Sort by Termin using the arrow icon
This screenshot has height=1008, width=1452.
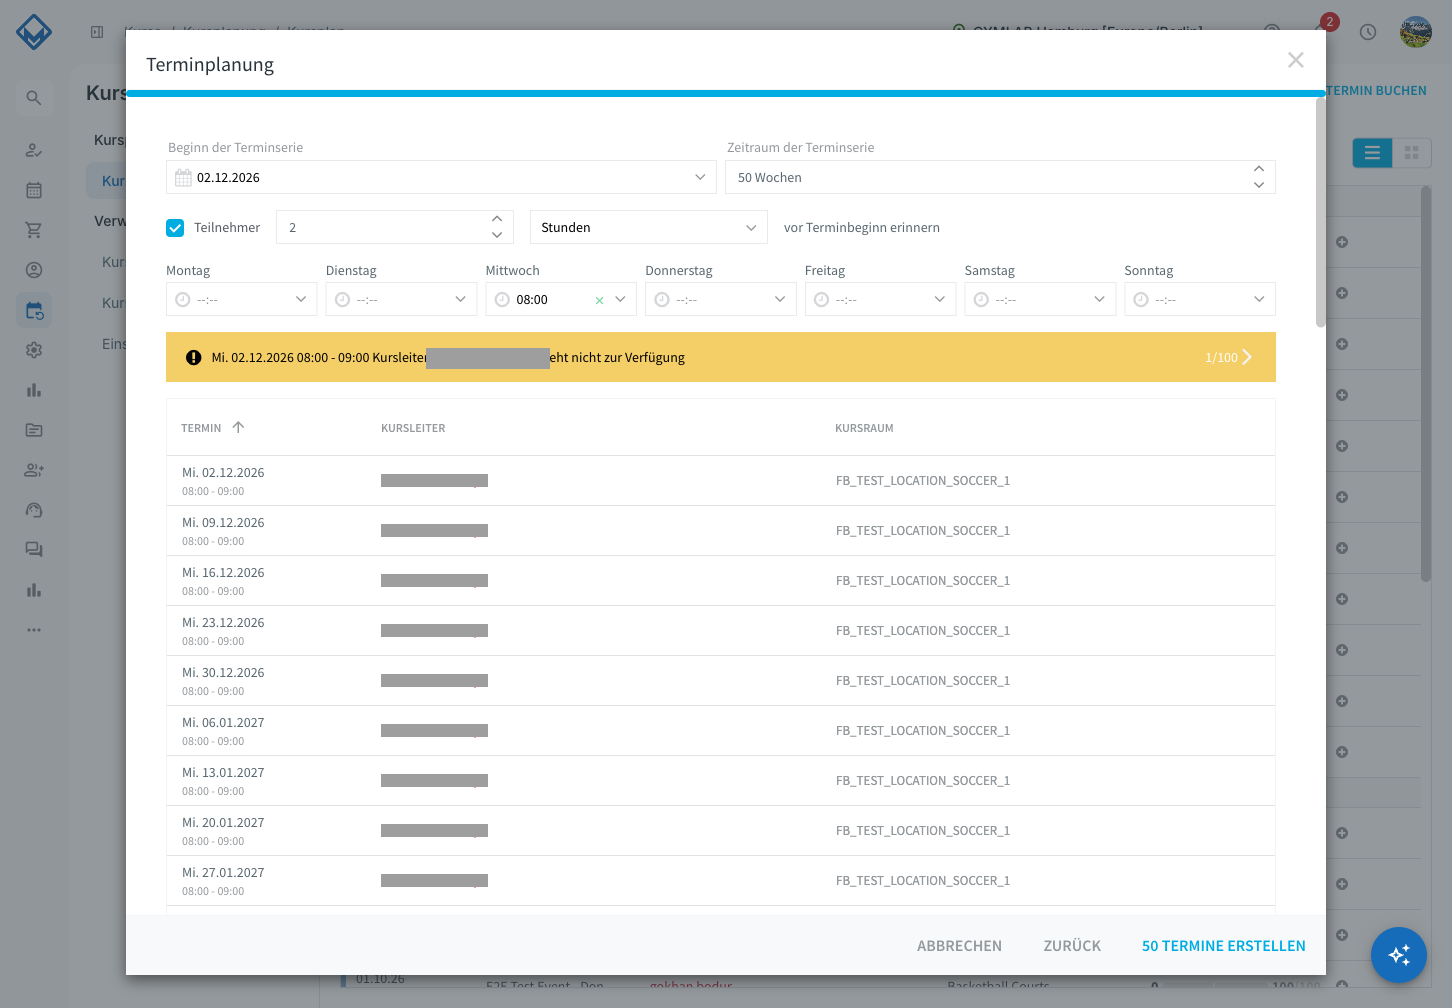pyautogui.click(x=238, y=427)
